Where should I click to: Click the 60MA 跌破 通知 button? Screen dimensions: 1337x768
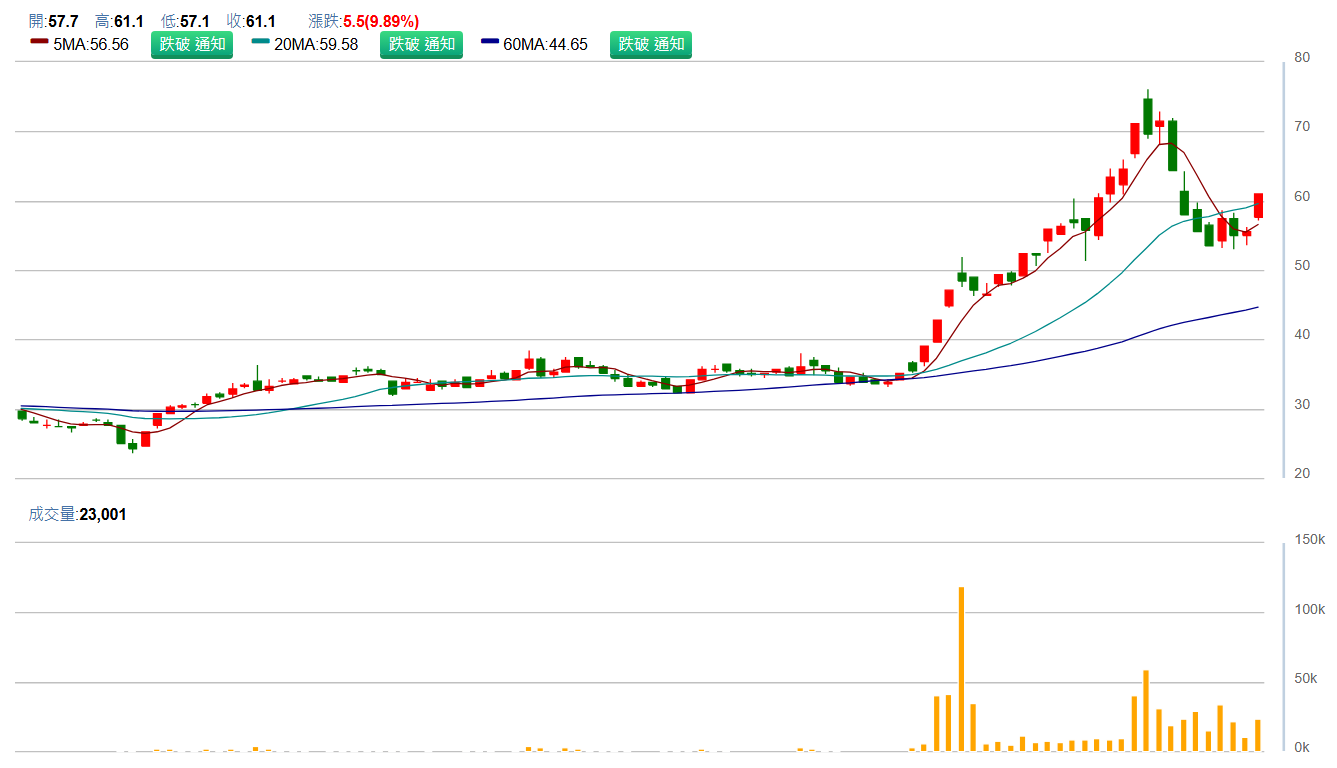click(651, 44)
